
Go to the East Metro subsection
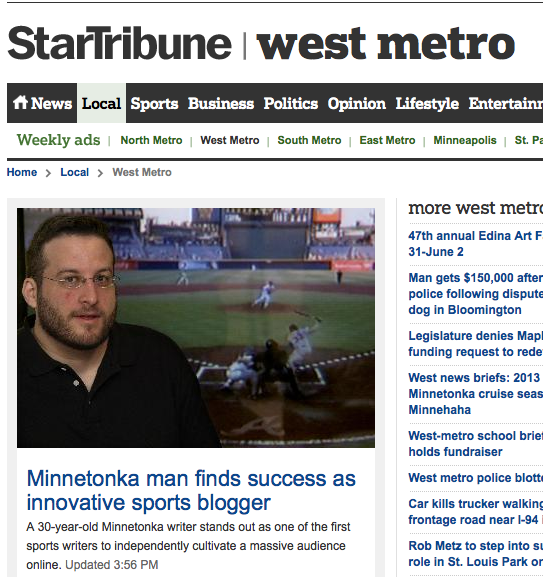(x=387, y=140)
